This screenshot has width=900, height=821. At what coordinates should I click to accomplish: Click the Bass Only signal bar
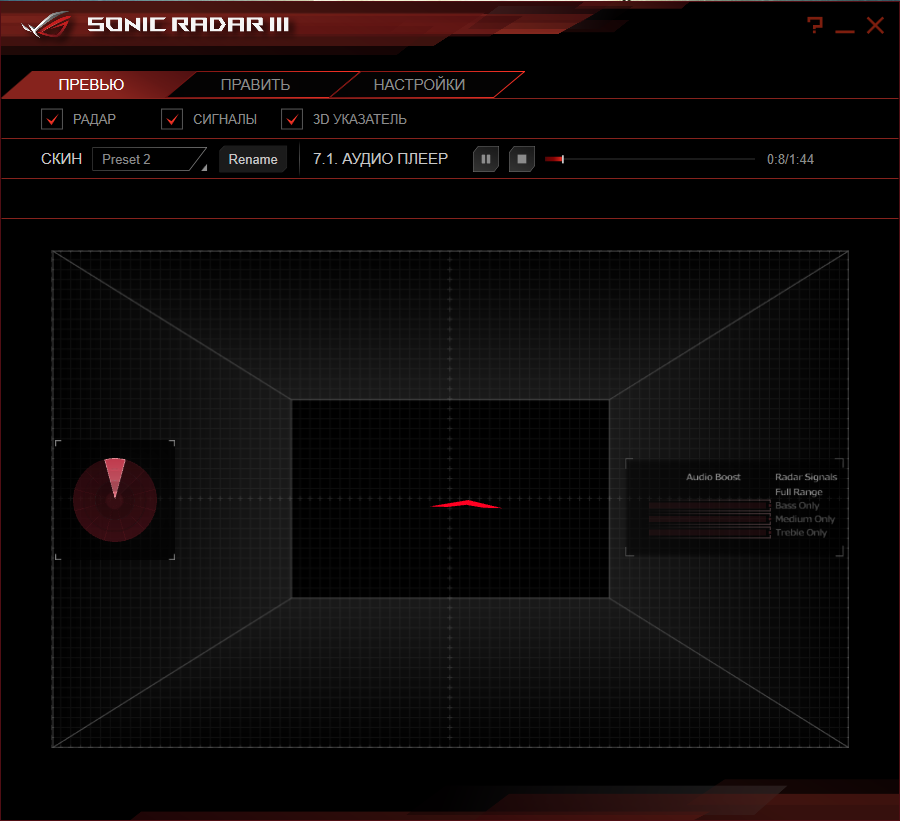pos(709,506)
